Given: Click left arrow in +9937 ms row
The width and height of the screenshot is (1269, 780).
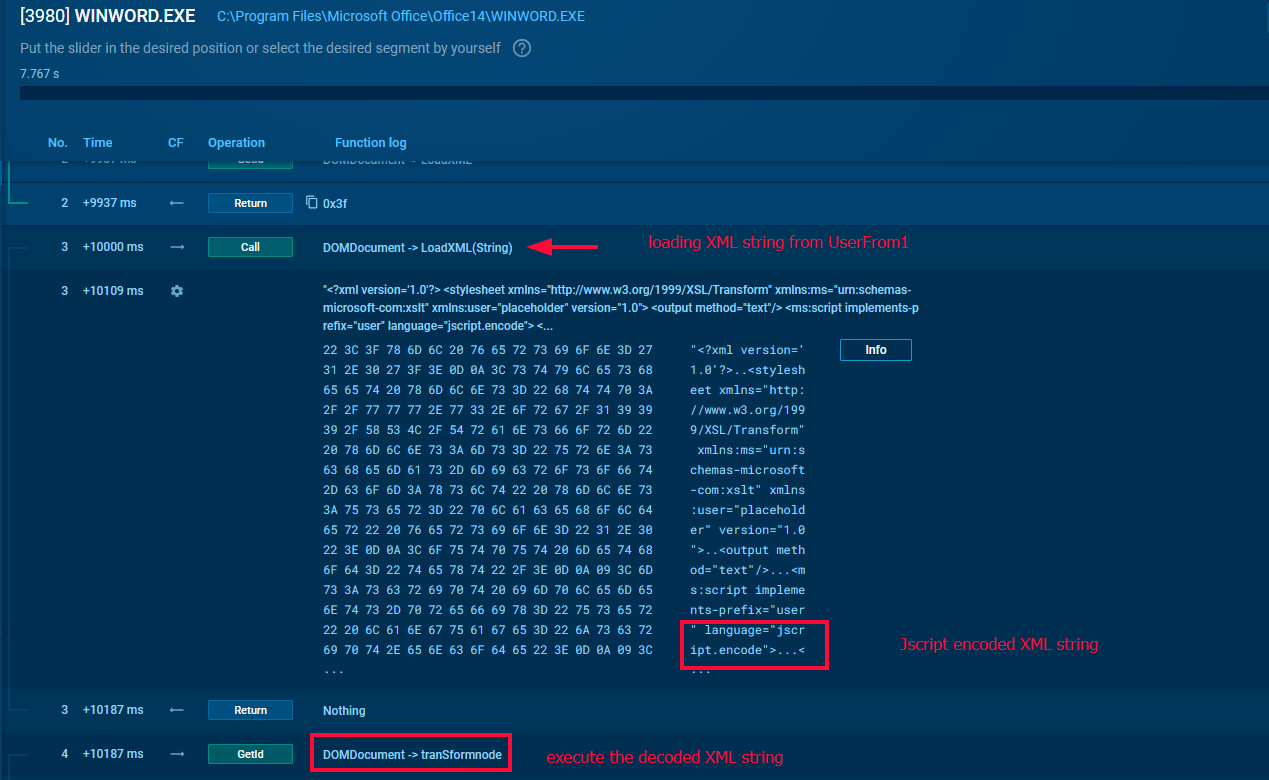Looking at the screenshot, I should tap(177, 203).
